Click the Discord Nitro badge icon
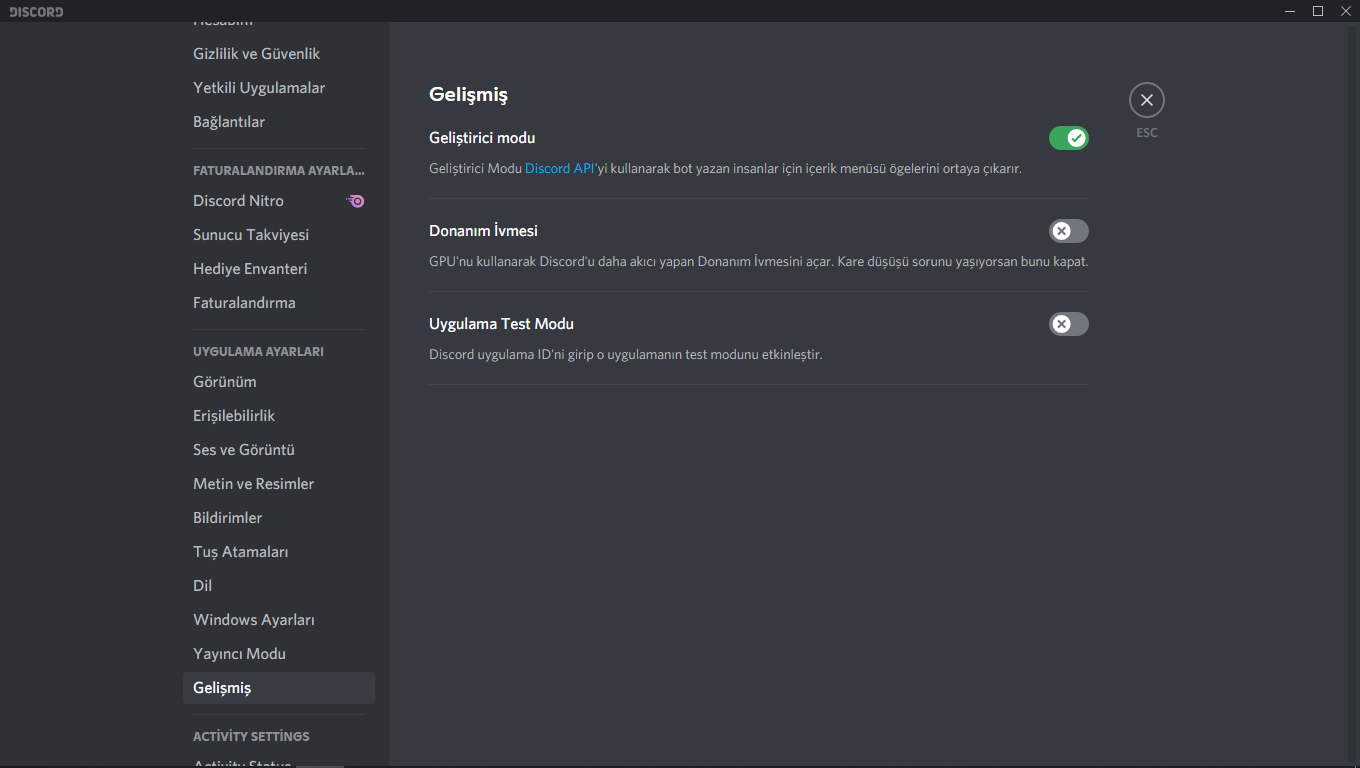This screenshot has width=1360, height=768. click(x=355, y=201)
